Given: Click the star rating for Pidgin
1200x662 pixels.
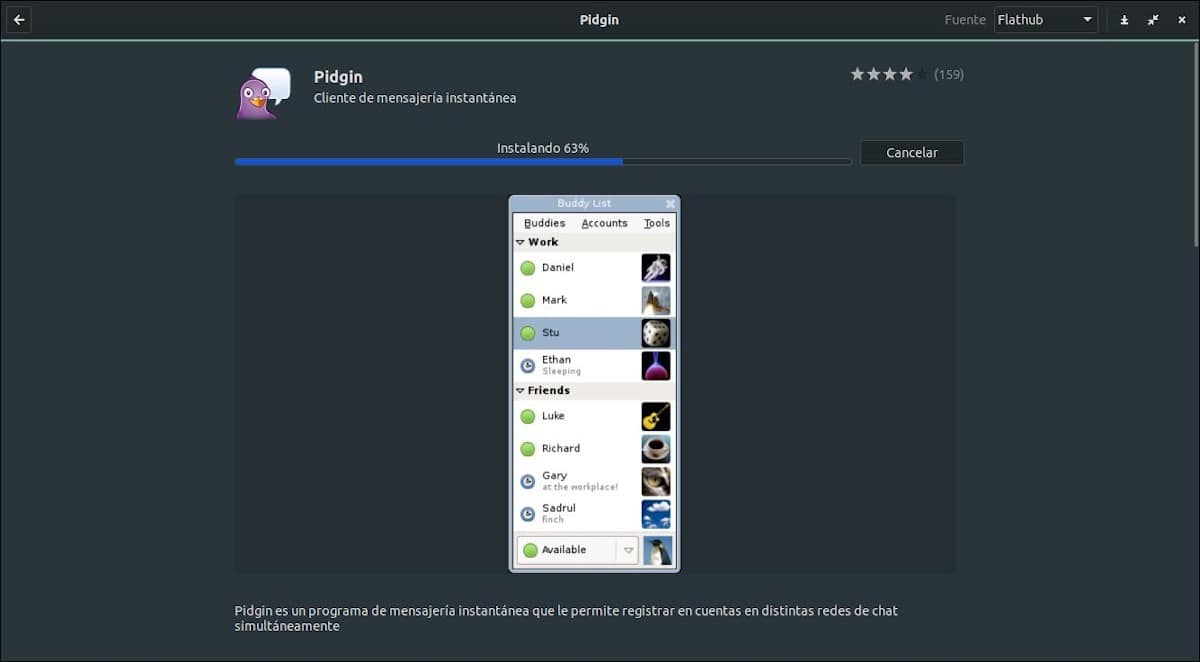Looking at the screenshot, I should pos(888,74).
